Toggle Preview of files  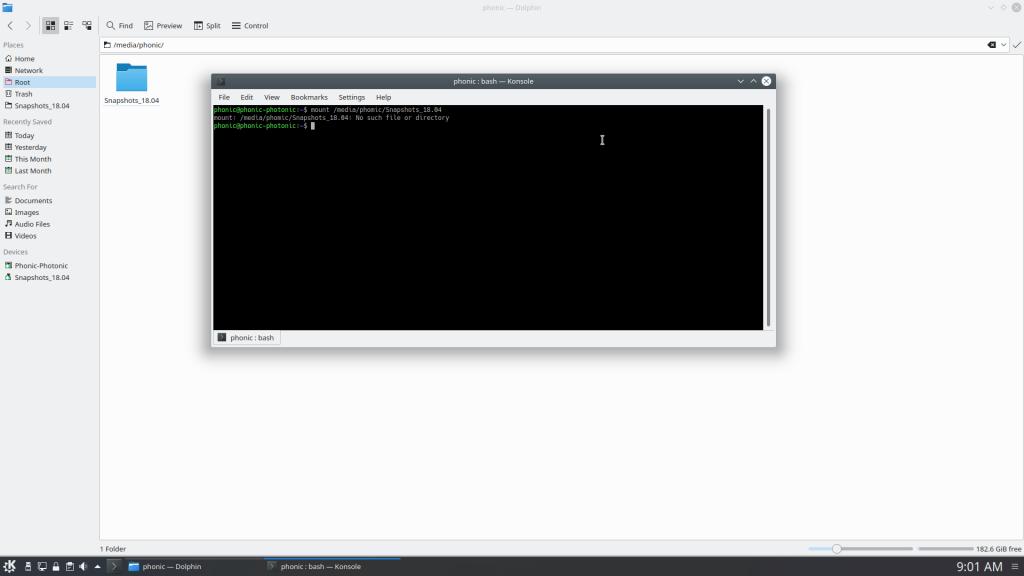click(x=163, y=25)
